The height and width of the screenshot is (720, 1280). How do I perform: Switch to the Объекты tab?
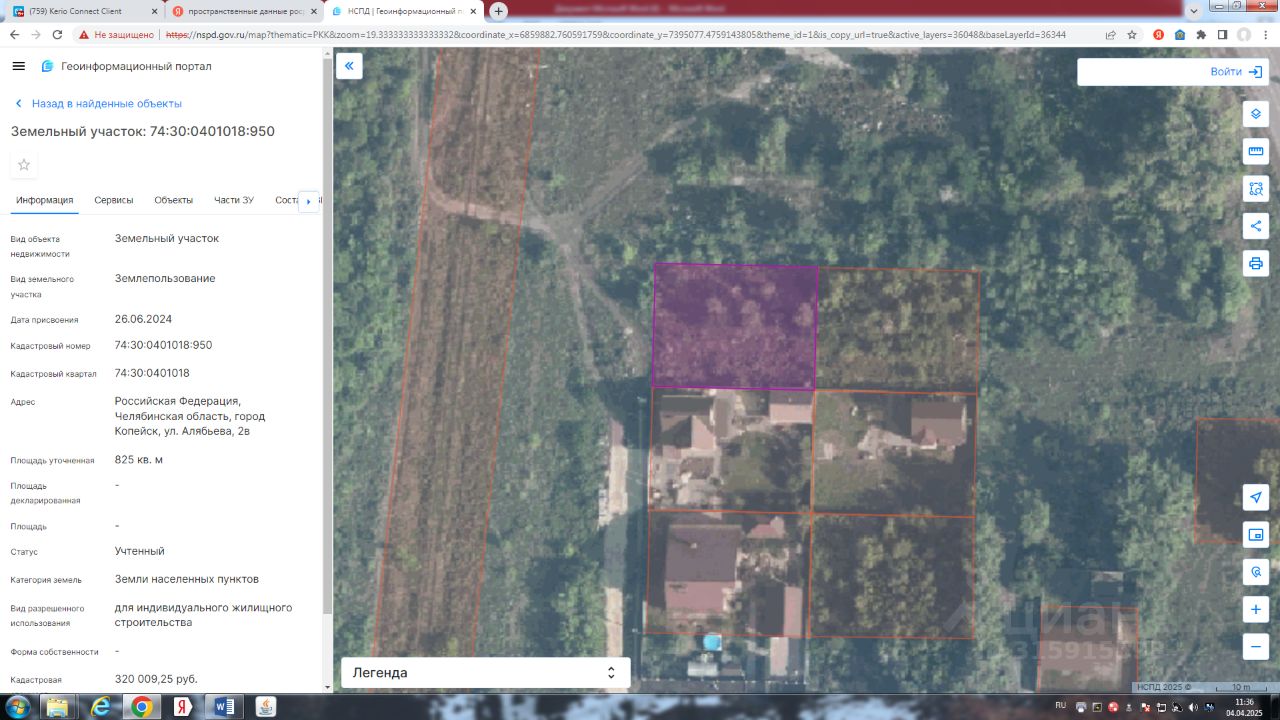(174, 200)
